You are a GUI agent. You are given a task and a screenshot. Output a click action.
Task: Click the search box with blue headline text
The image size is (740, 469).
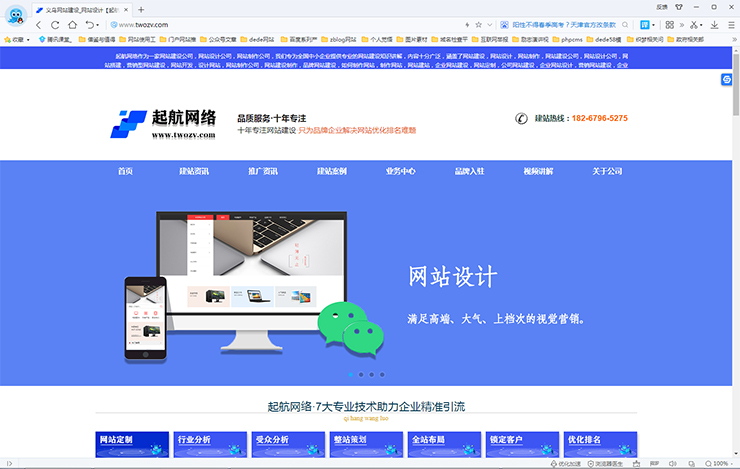(x=564, y=25)
